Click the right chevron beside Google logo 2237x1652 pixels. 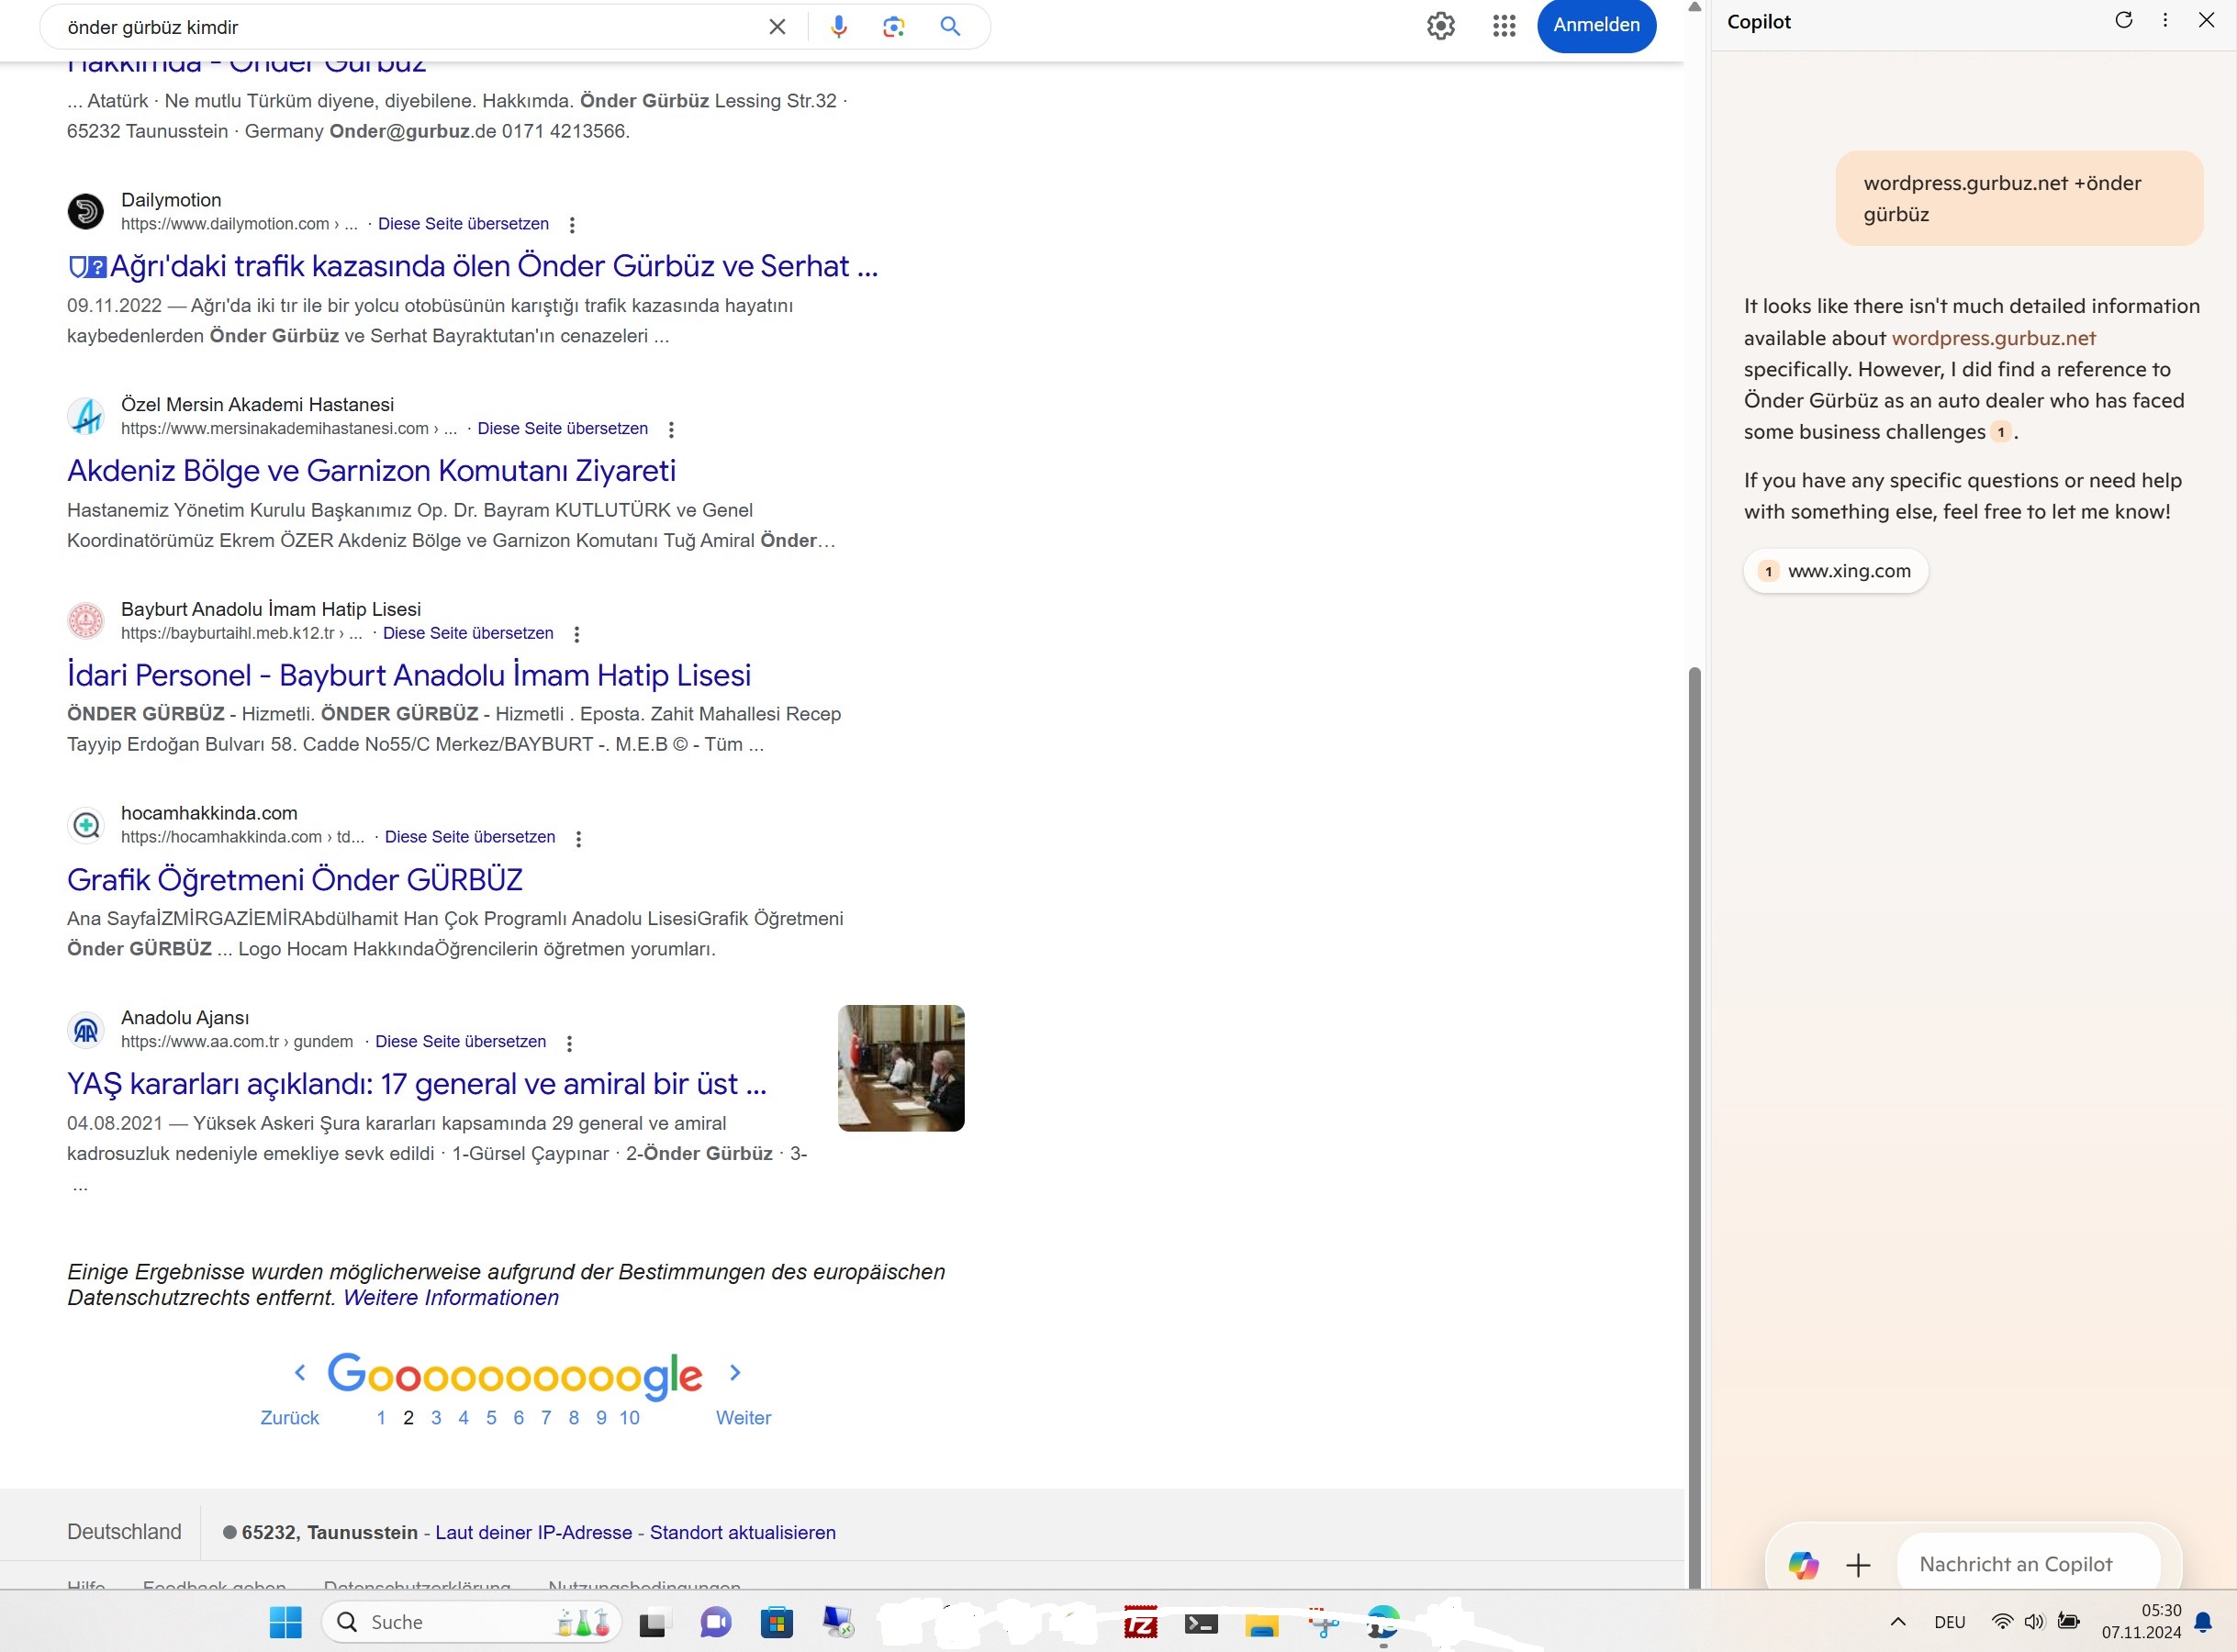[x=735, y=1373]
